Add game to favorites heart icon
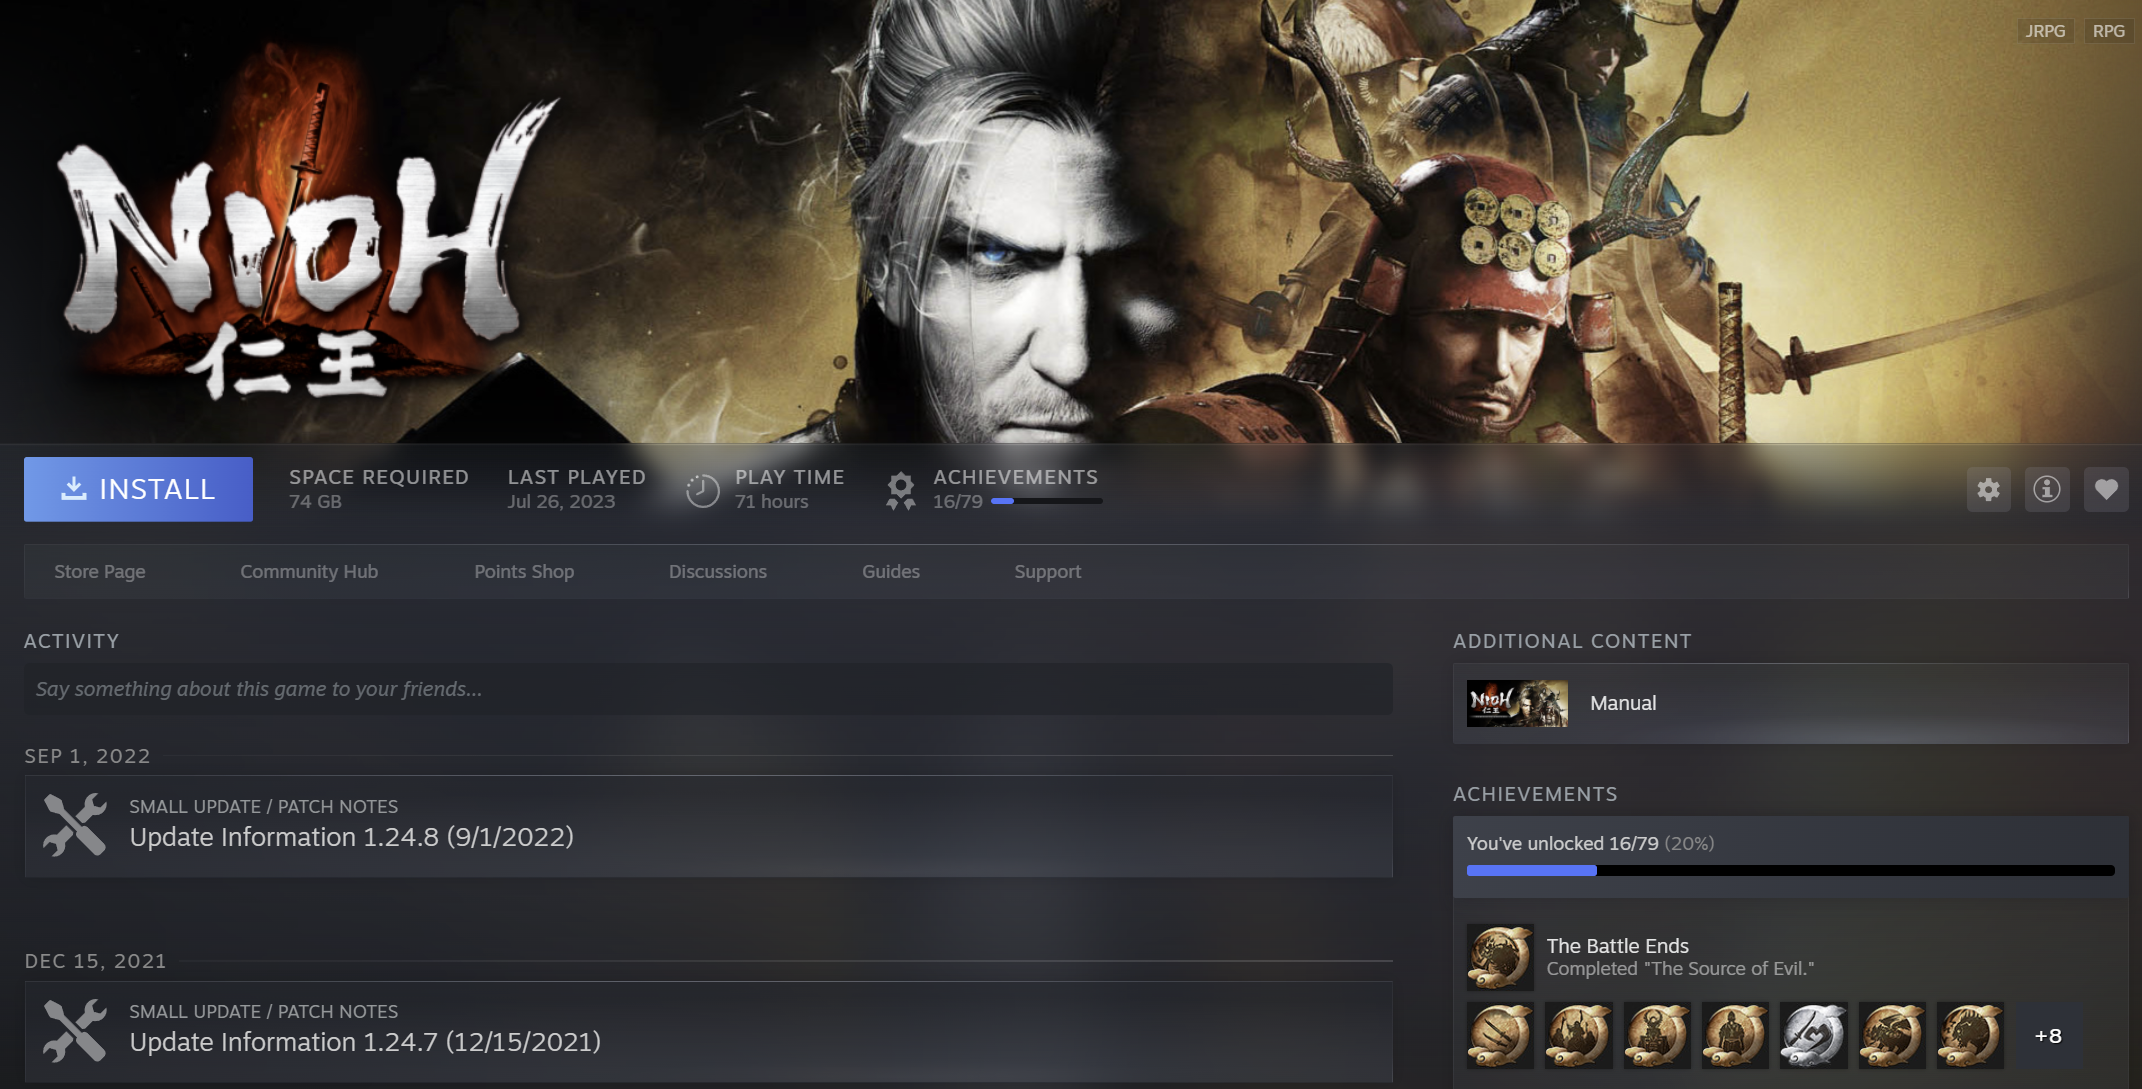This screenshot has width=2142, height=1089. click(2106, 489)
